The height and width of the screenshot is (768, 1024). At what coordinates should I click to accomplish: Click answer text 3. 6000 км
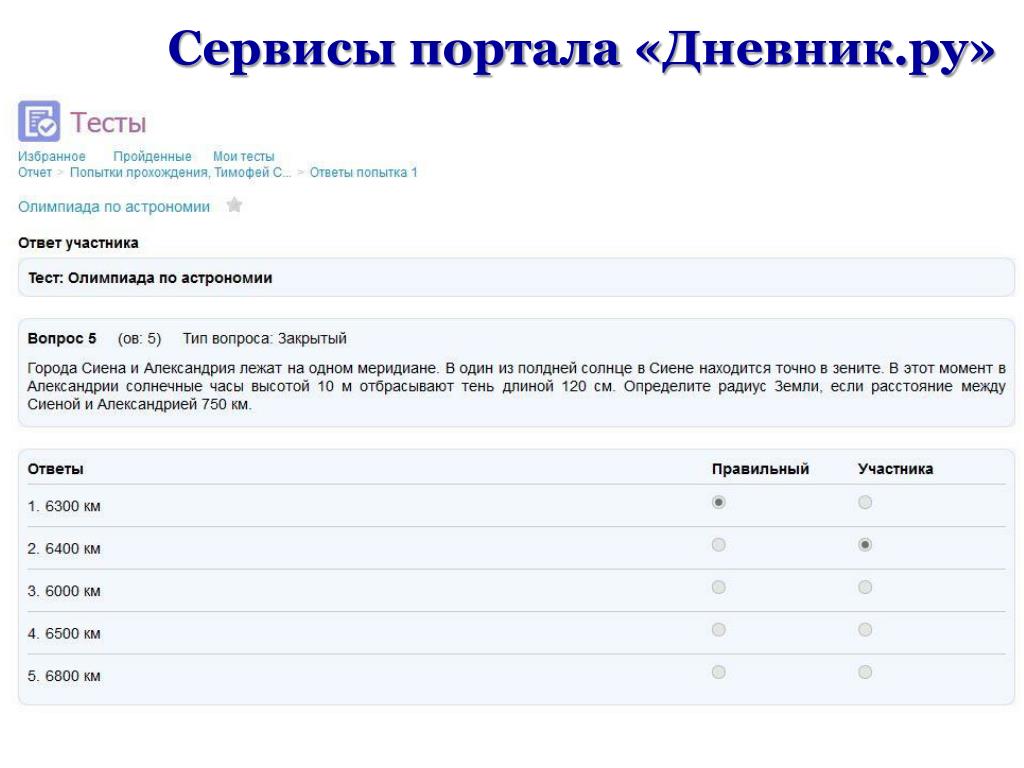tap(64, 591)
